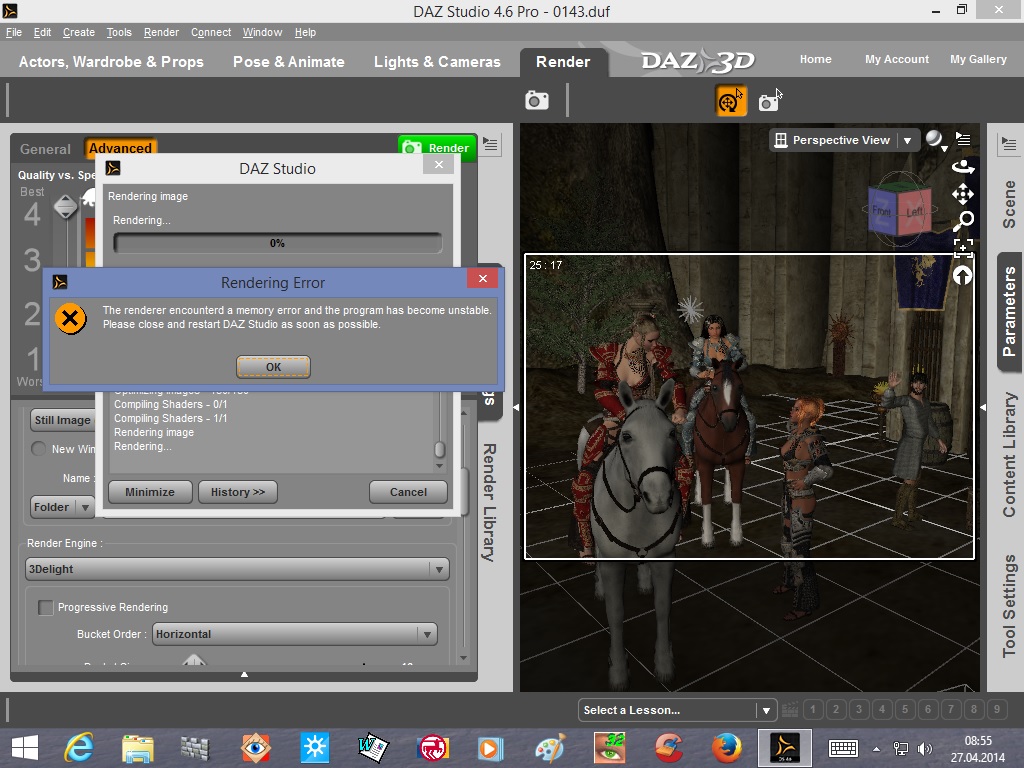Image resolution: width=1024 pixels, height=768 pixels.
Task: Open the Folder dropdown button
Action: click(63, 507)
